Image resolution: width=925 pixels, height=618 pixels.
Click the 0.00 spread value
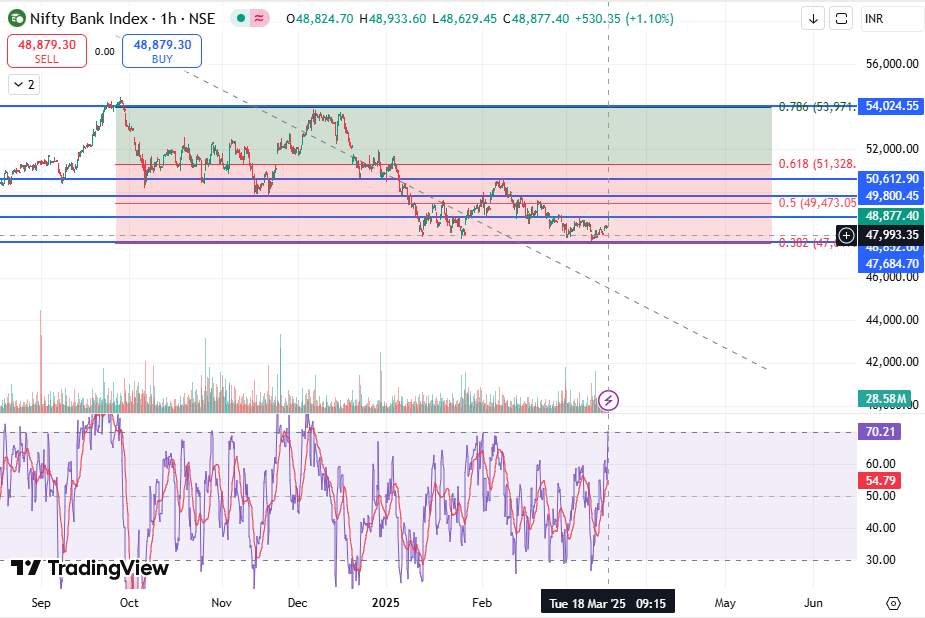click(x=104, y=51)
